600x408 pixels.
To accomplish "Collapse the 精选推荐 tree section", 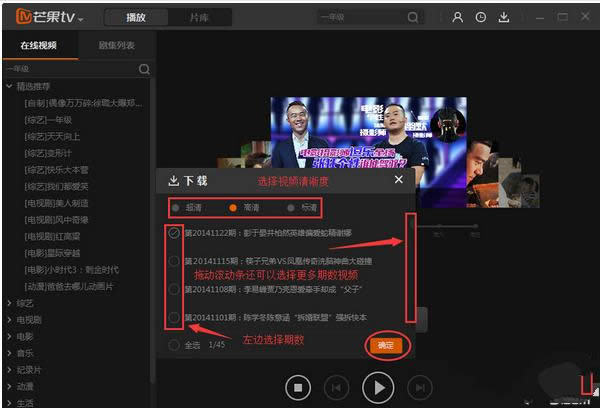I will [x=8, y=87].
